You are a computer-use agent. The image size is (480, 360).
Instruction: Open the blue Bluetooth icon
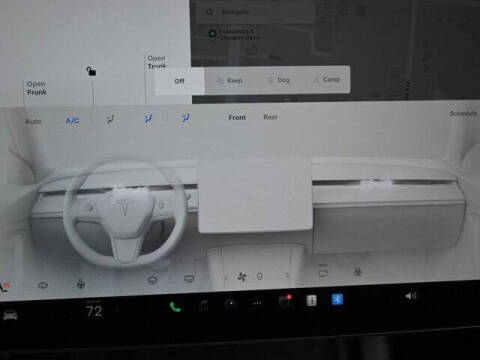tap(337, 300)
